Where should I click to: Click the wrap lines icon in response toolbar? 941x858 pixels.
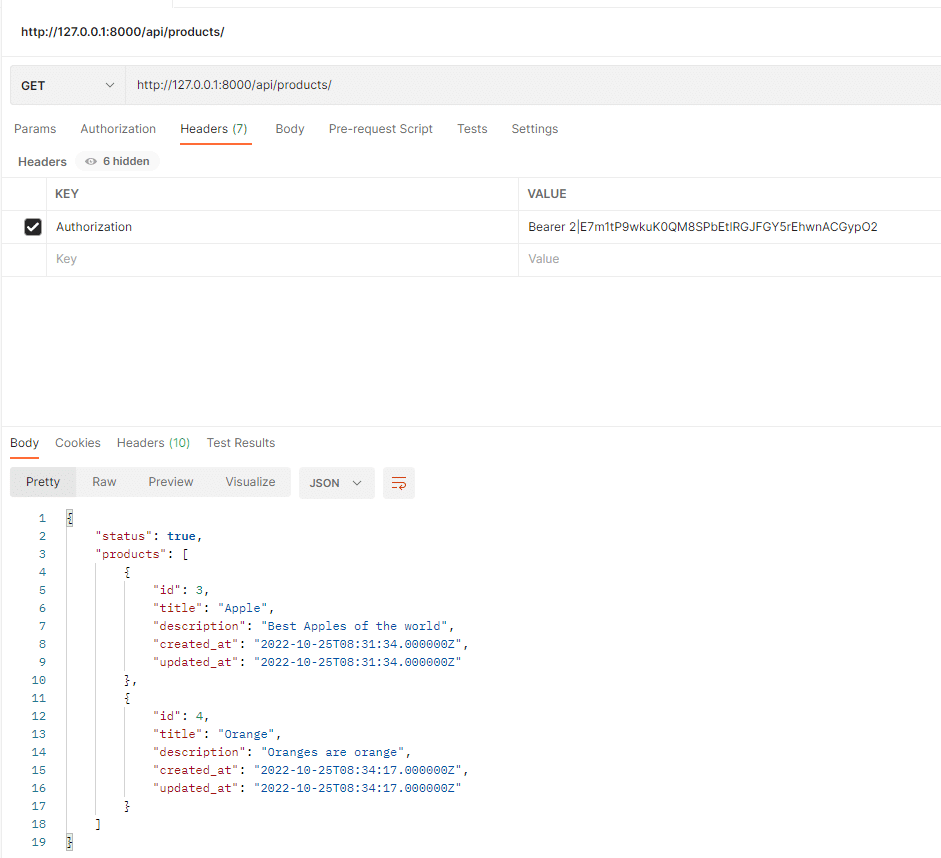[399, 483]
